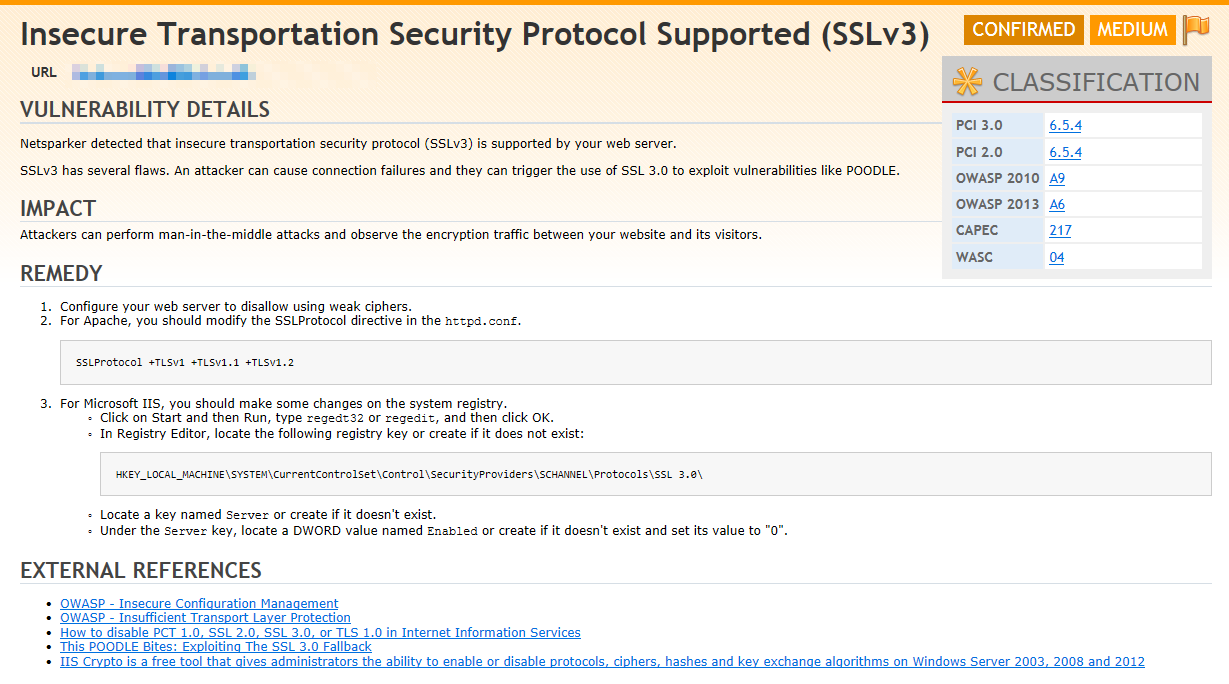Open the OWASP Insufficient Transport Layer Protection link
1229x684 pixels.
[204, 617]
